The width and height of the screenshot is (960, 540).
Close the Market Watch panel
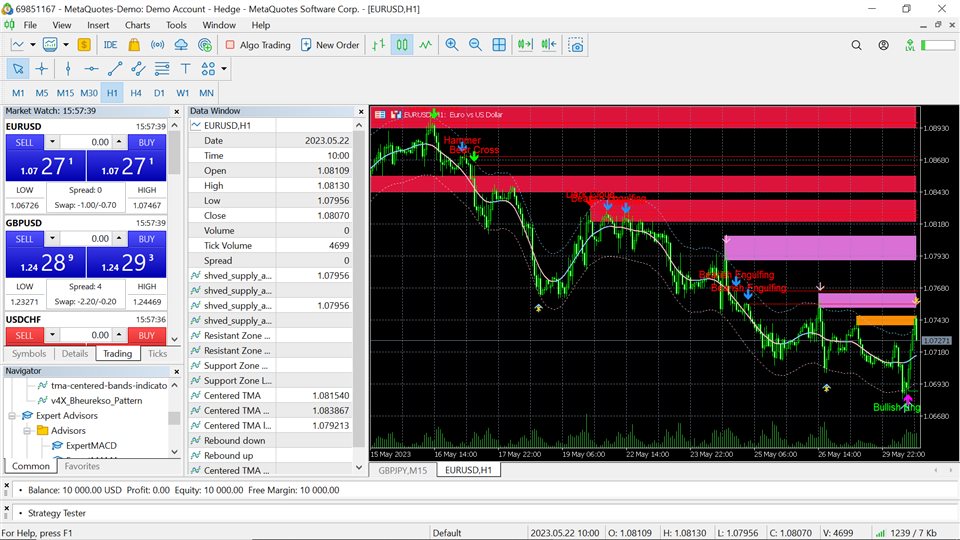[177, 111]
